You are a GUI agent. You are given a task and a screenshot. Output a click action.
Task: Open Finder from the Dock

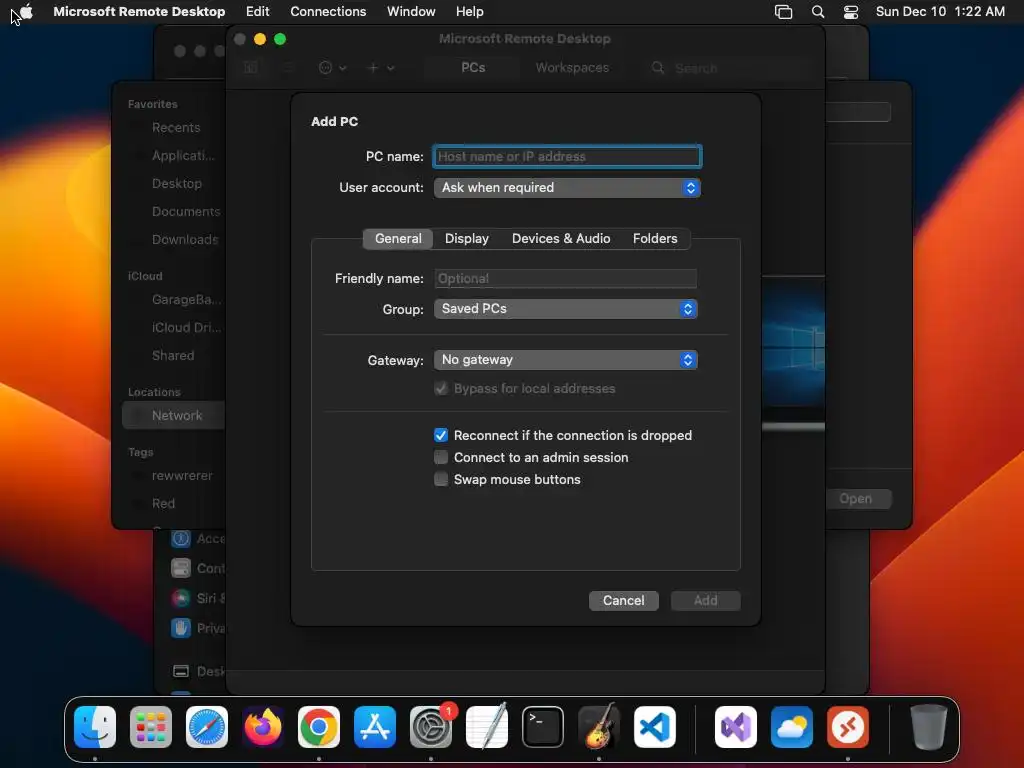(95, 727)
